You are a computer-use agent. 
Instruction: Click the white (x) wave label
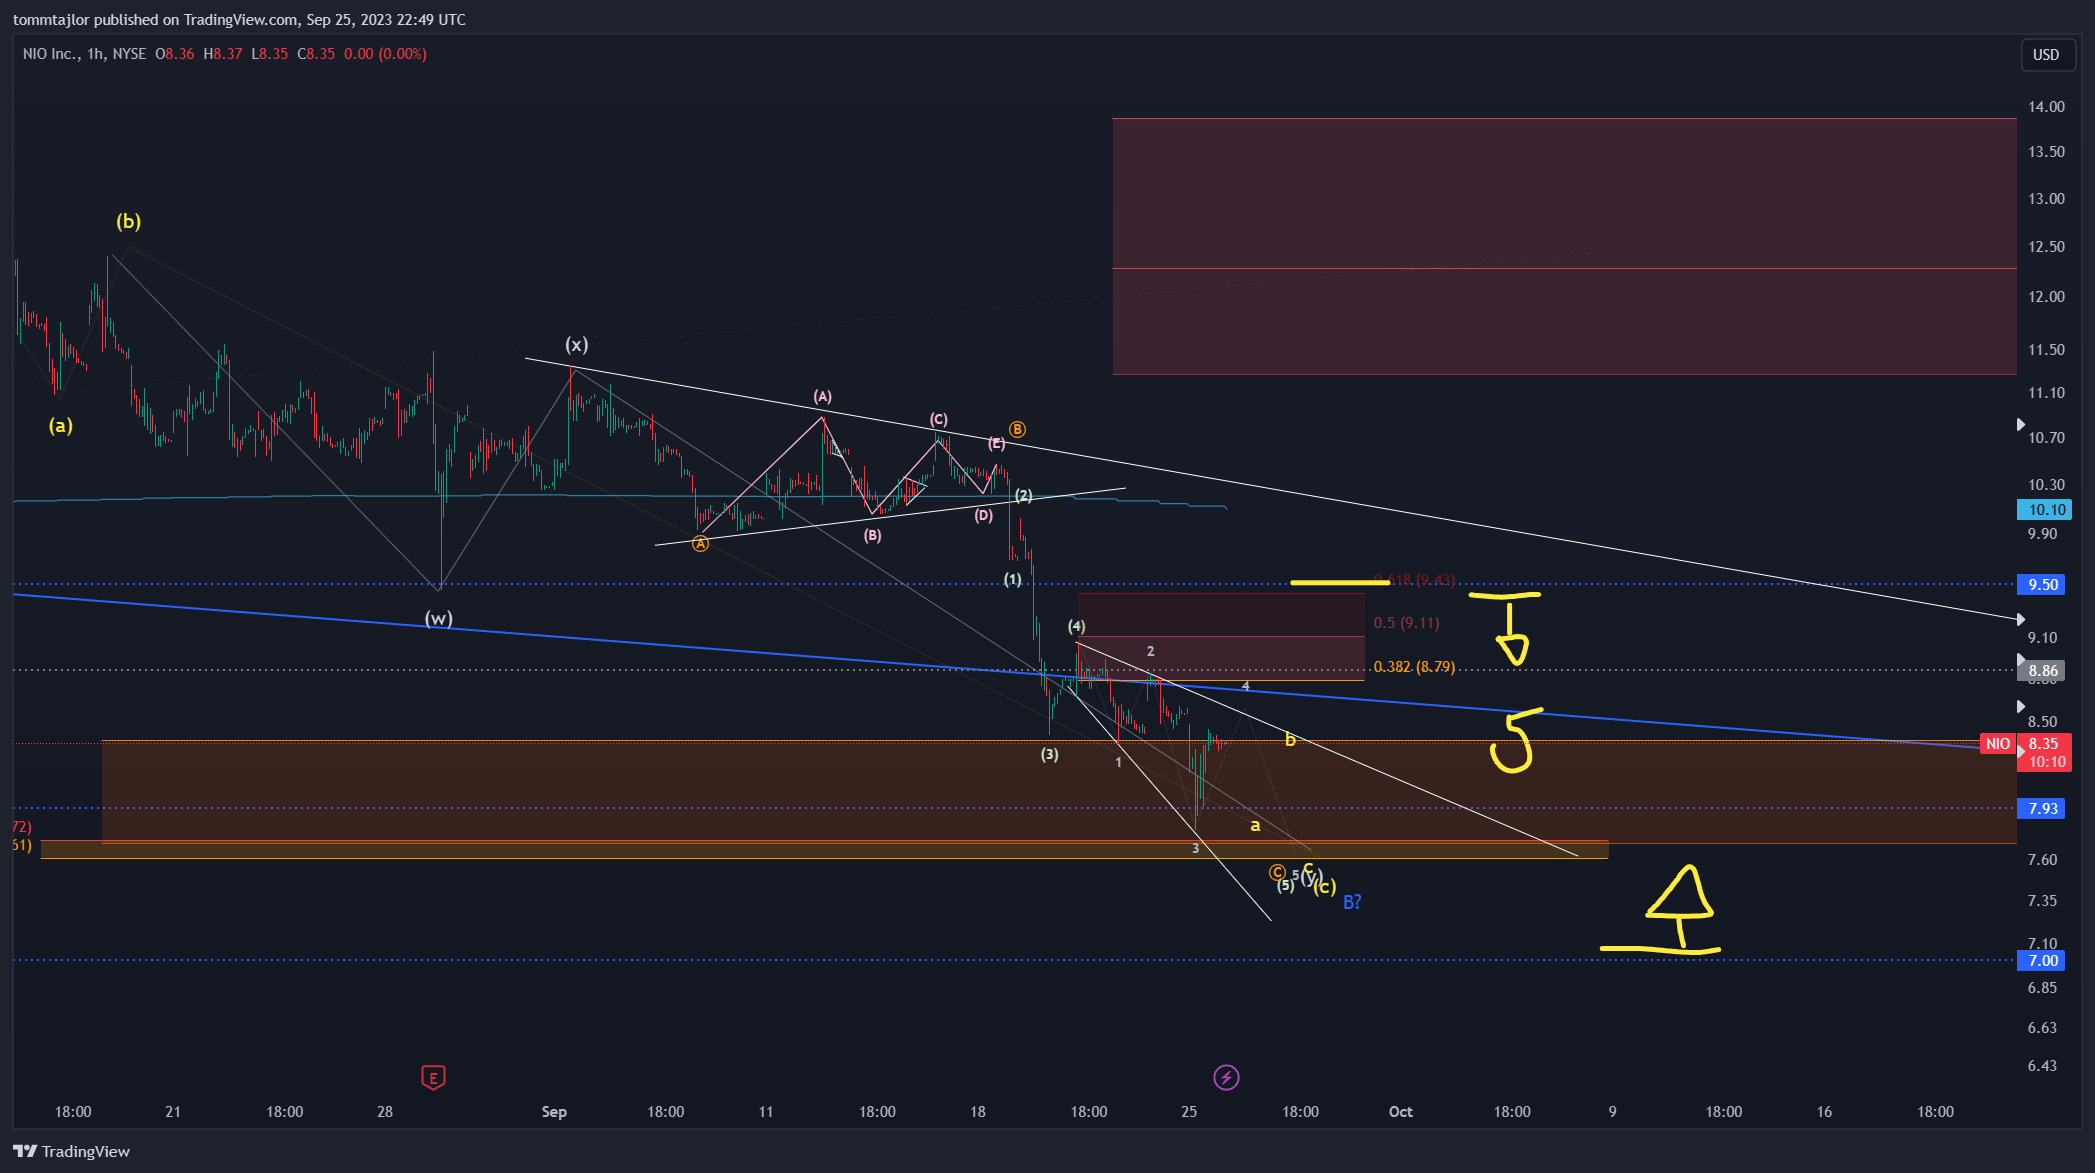[577, 345]
